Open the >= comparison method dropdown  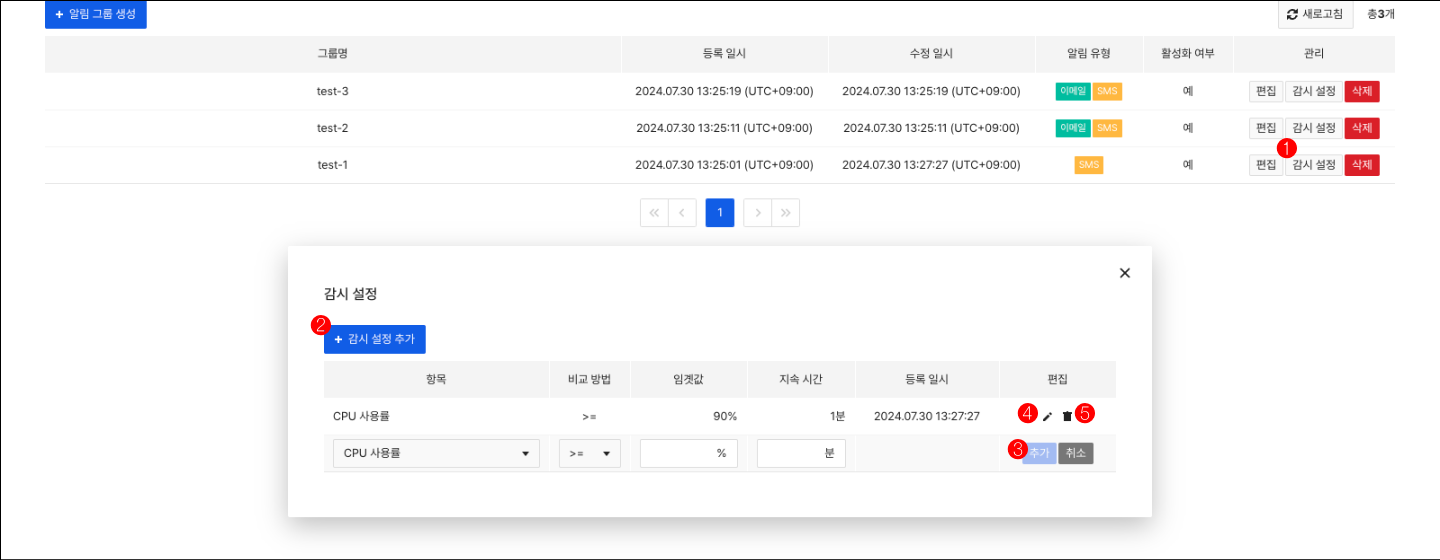[590, 453]
